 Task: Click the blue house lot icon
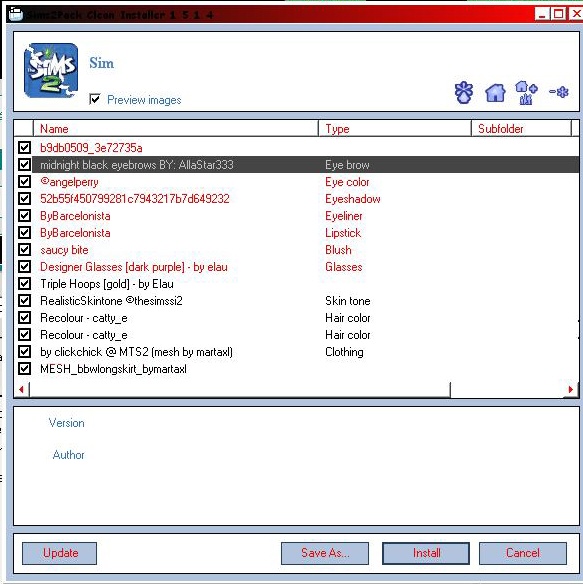495,93
